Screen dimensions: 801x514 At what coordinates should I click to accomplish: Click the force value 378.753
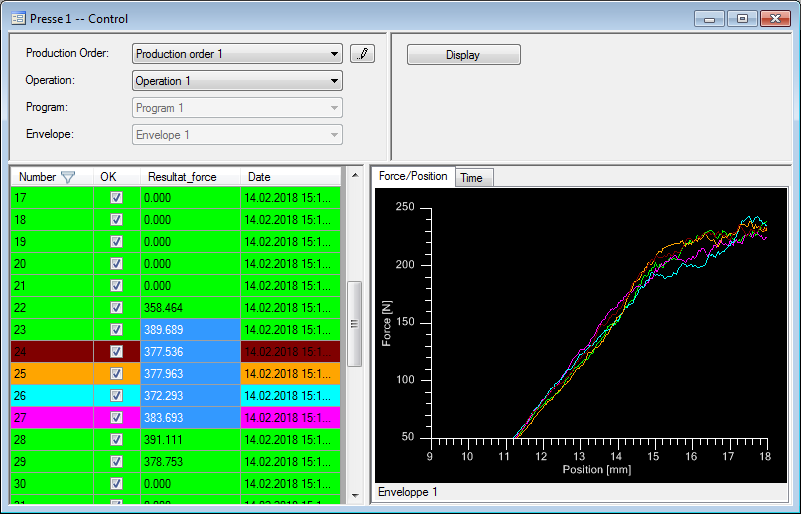[190, 461]
